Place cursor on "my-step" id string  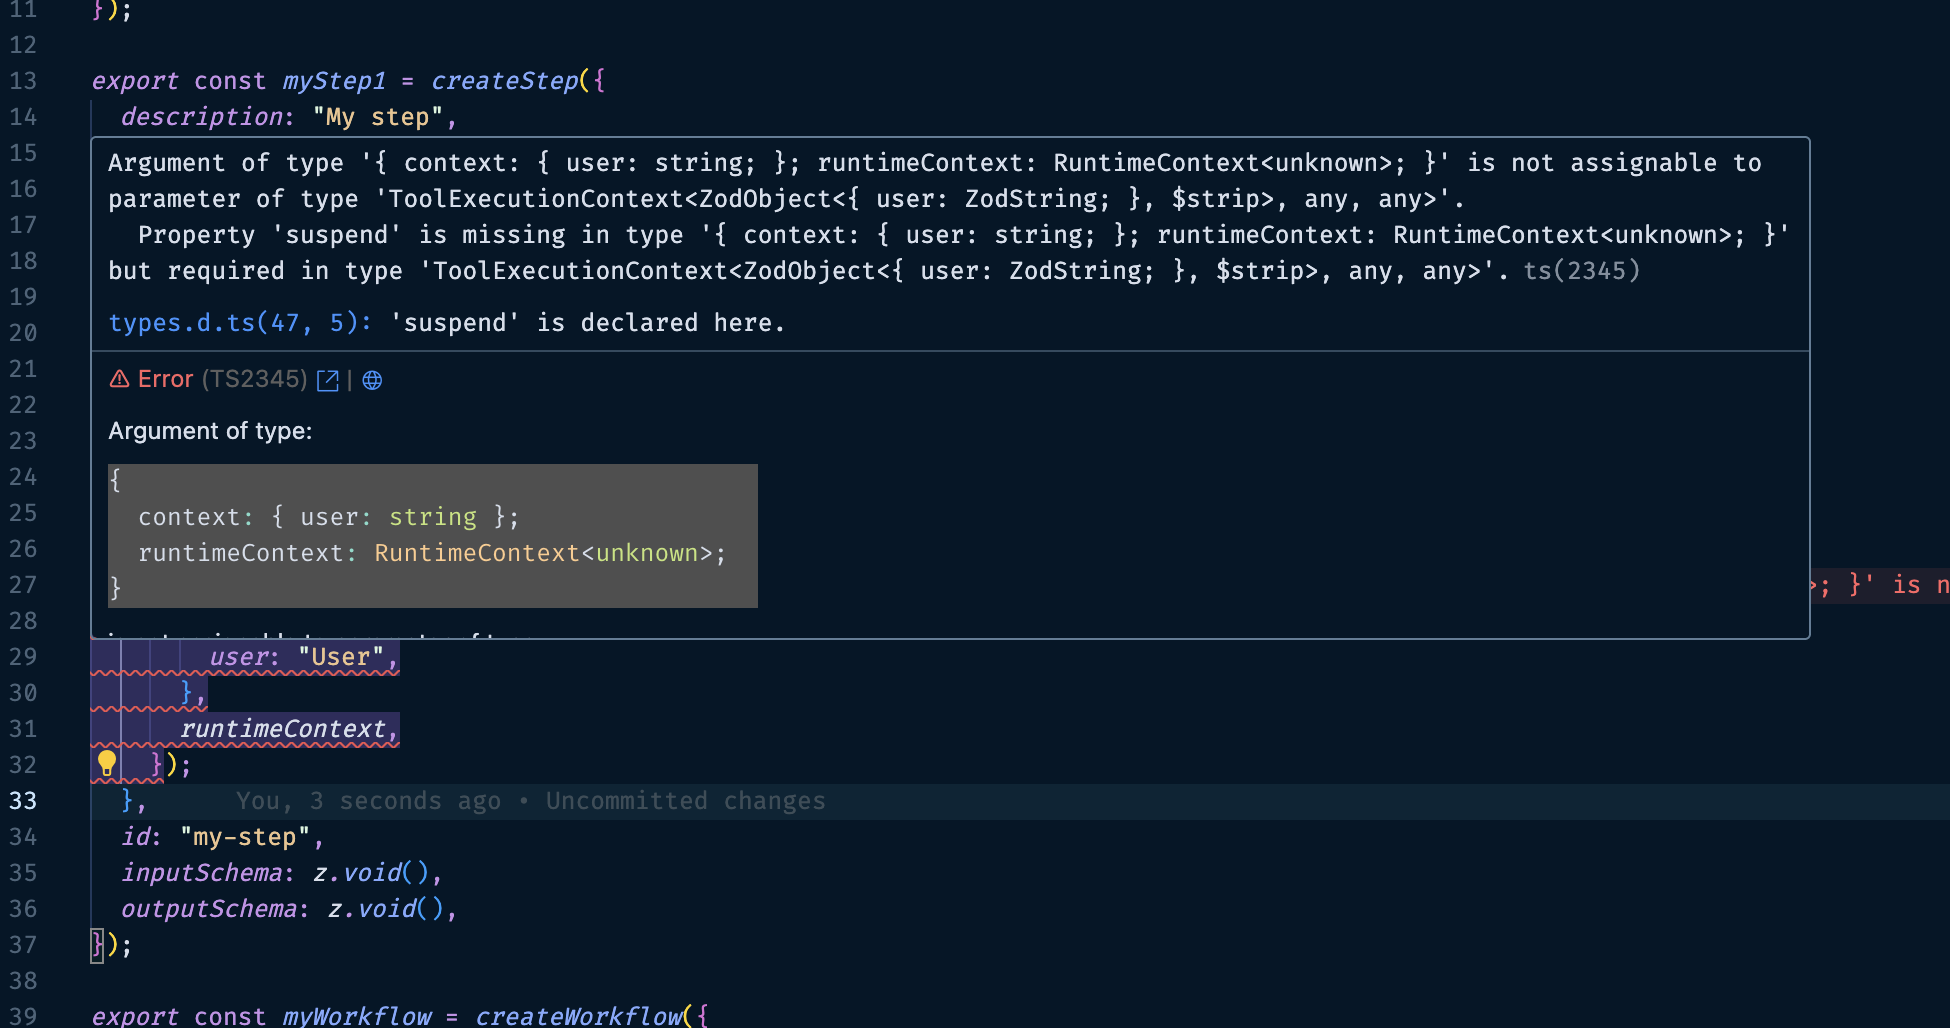coord(244,837)
